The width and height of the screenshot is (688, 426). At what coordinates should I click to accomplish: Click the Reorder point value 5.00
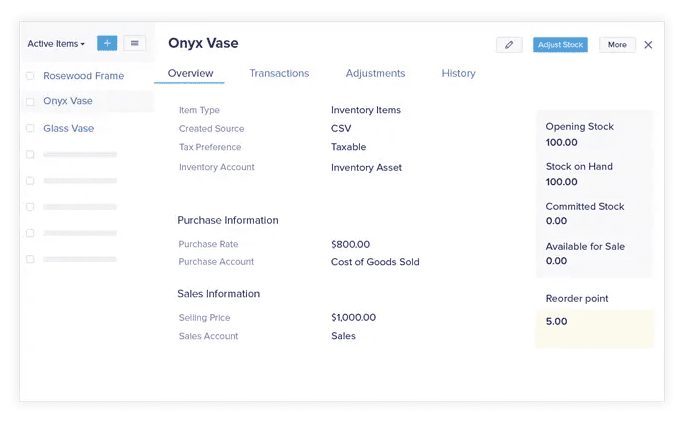coord(557,322)
